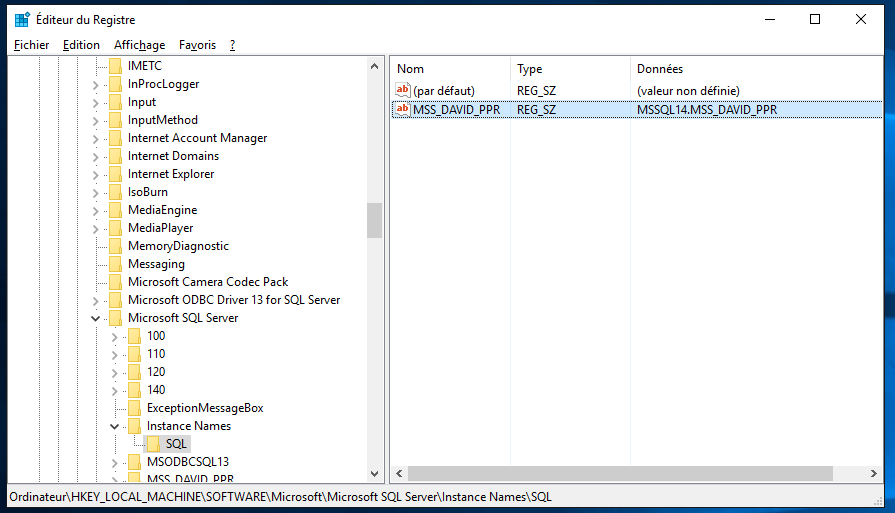Expand the MediaPlayer key
The height and width of the screenshot is (513, 895).
pos(95,229)
